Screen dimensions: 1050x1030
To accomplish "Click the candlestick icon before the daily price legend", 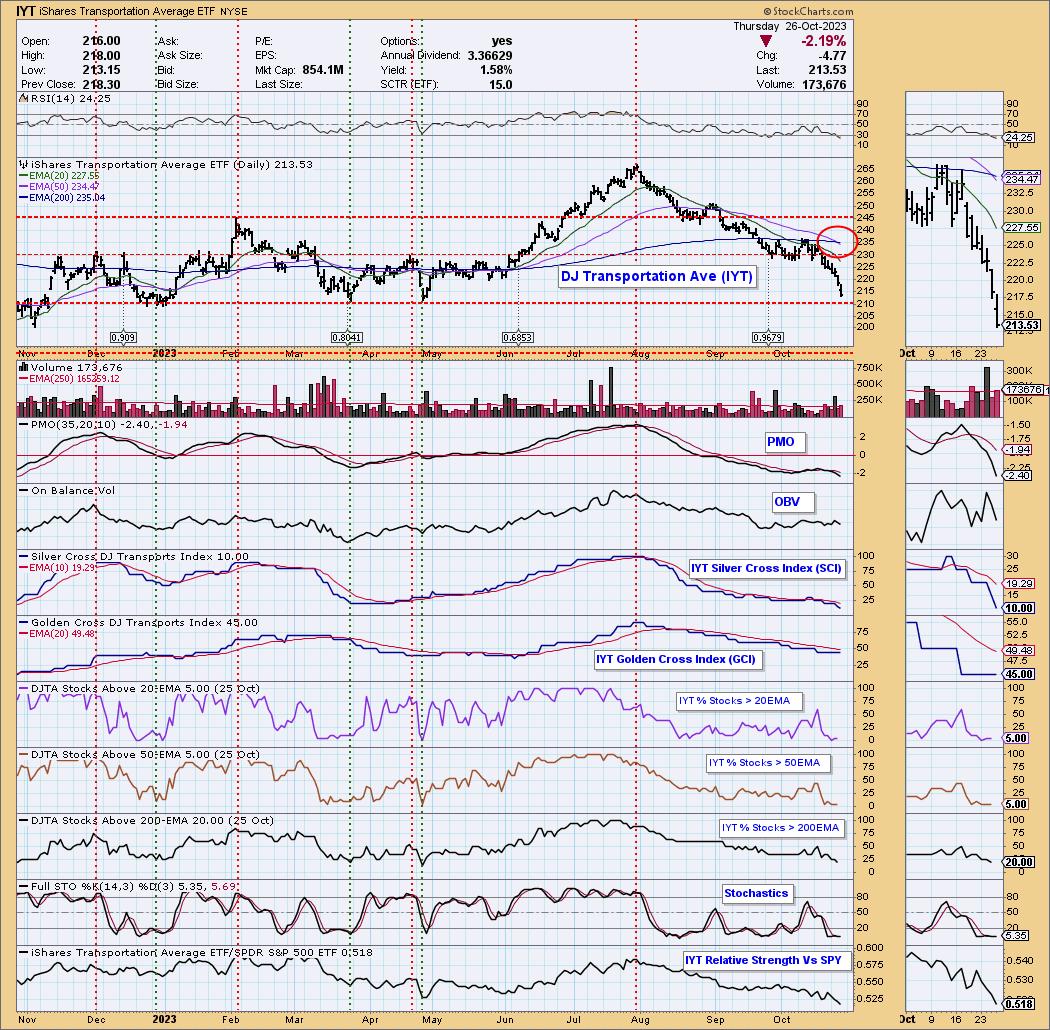I will click(23, 165).
